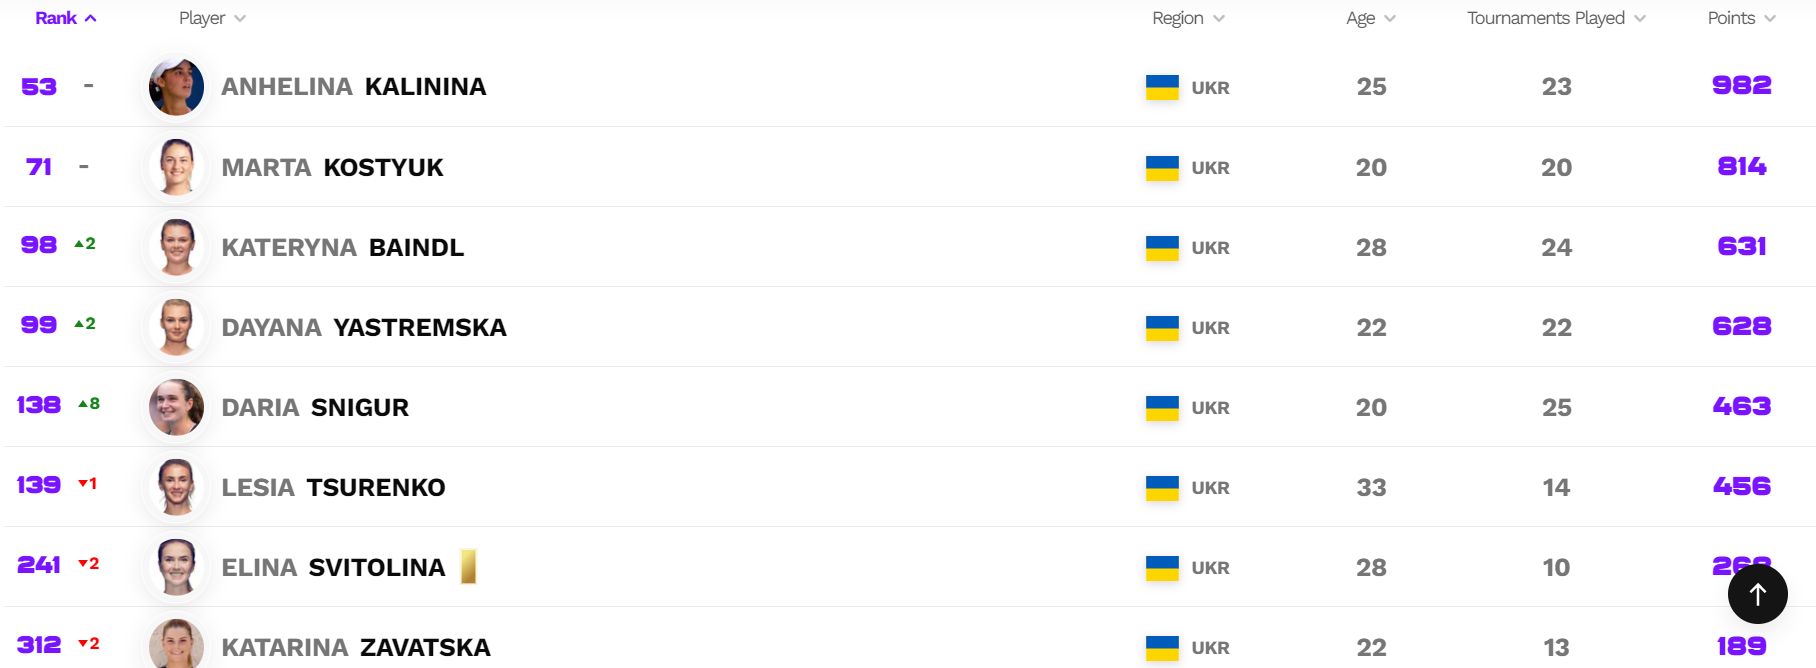This screenshot has height=668, width=1816.
Task: Open Katarina Zavatska's player link
Action: click(x=355, y=647)
